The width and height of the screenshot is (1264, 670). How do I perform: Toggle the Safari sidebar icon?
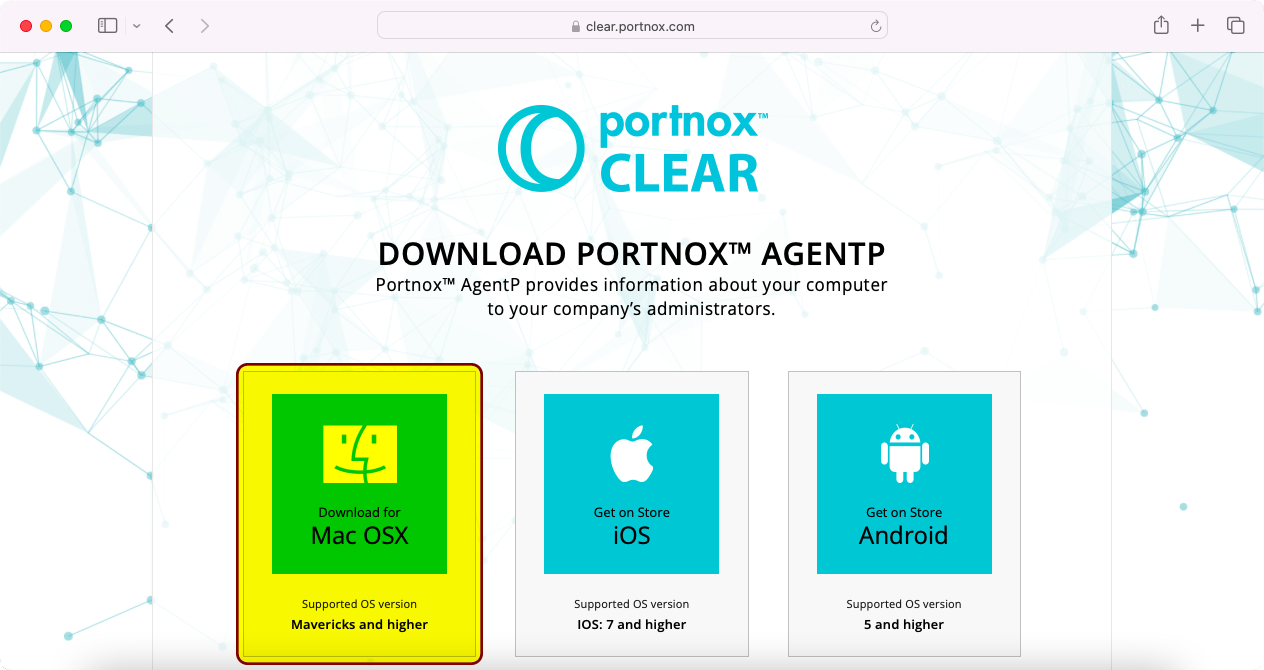pos(107,26)
